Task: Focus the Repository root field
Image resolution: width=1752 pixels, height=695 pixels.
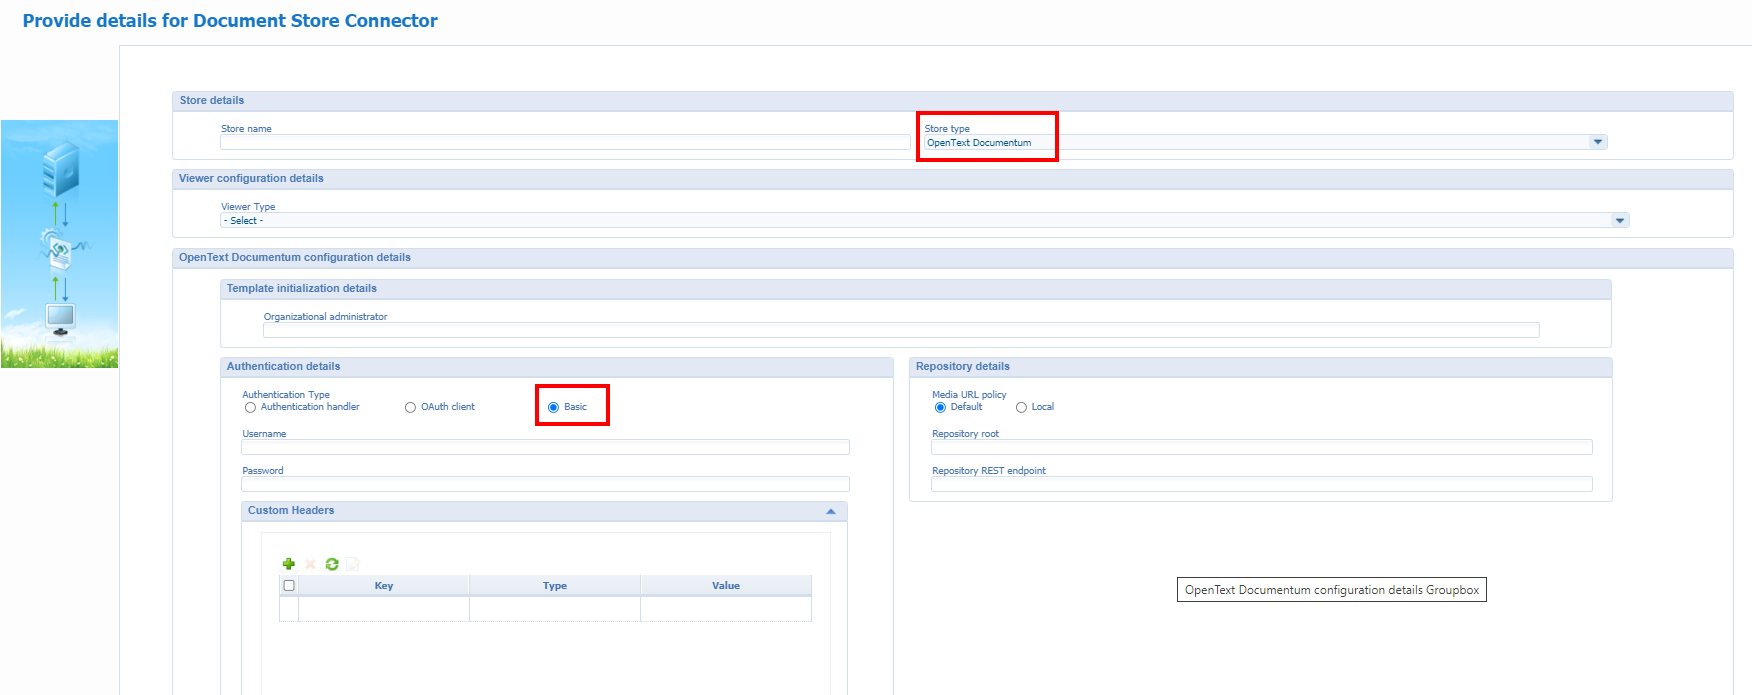Action: coord(1261,447)
